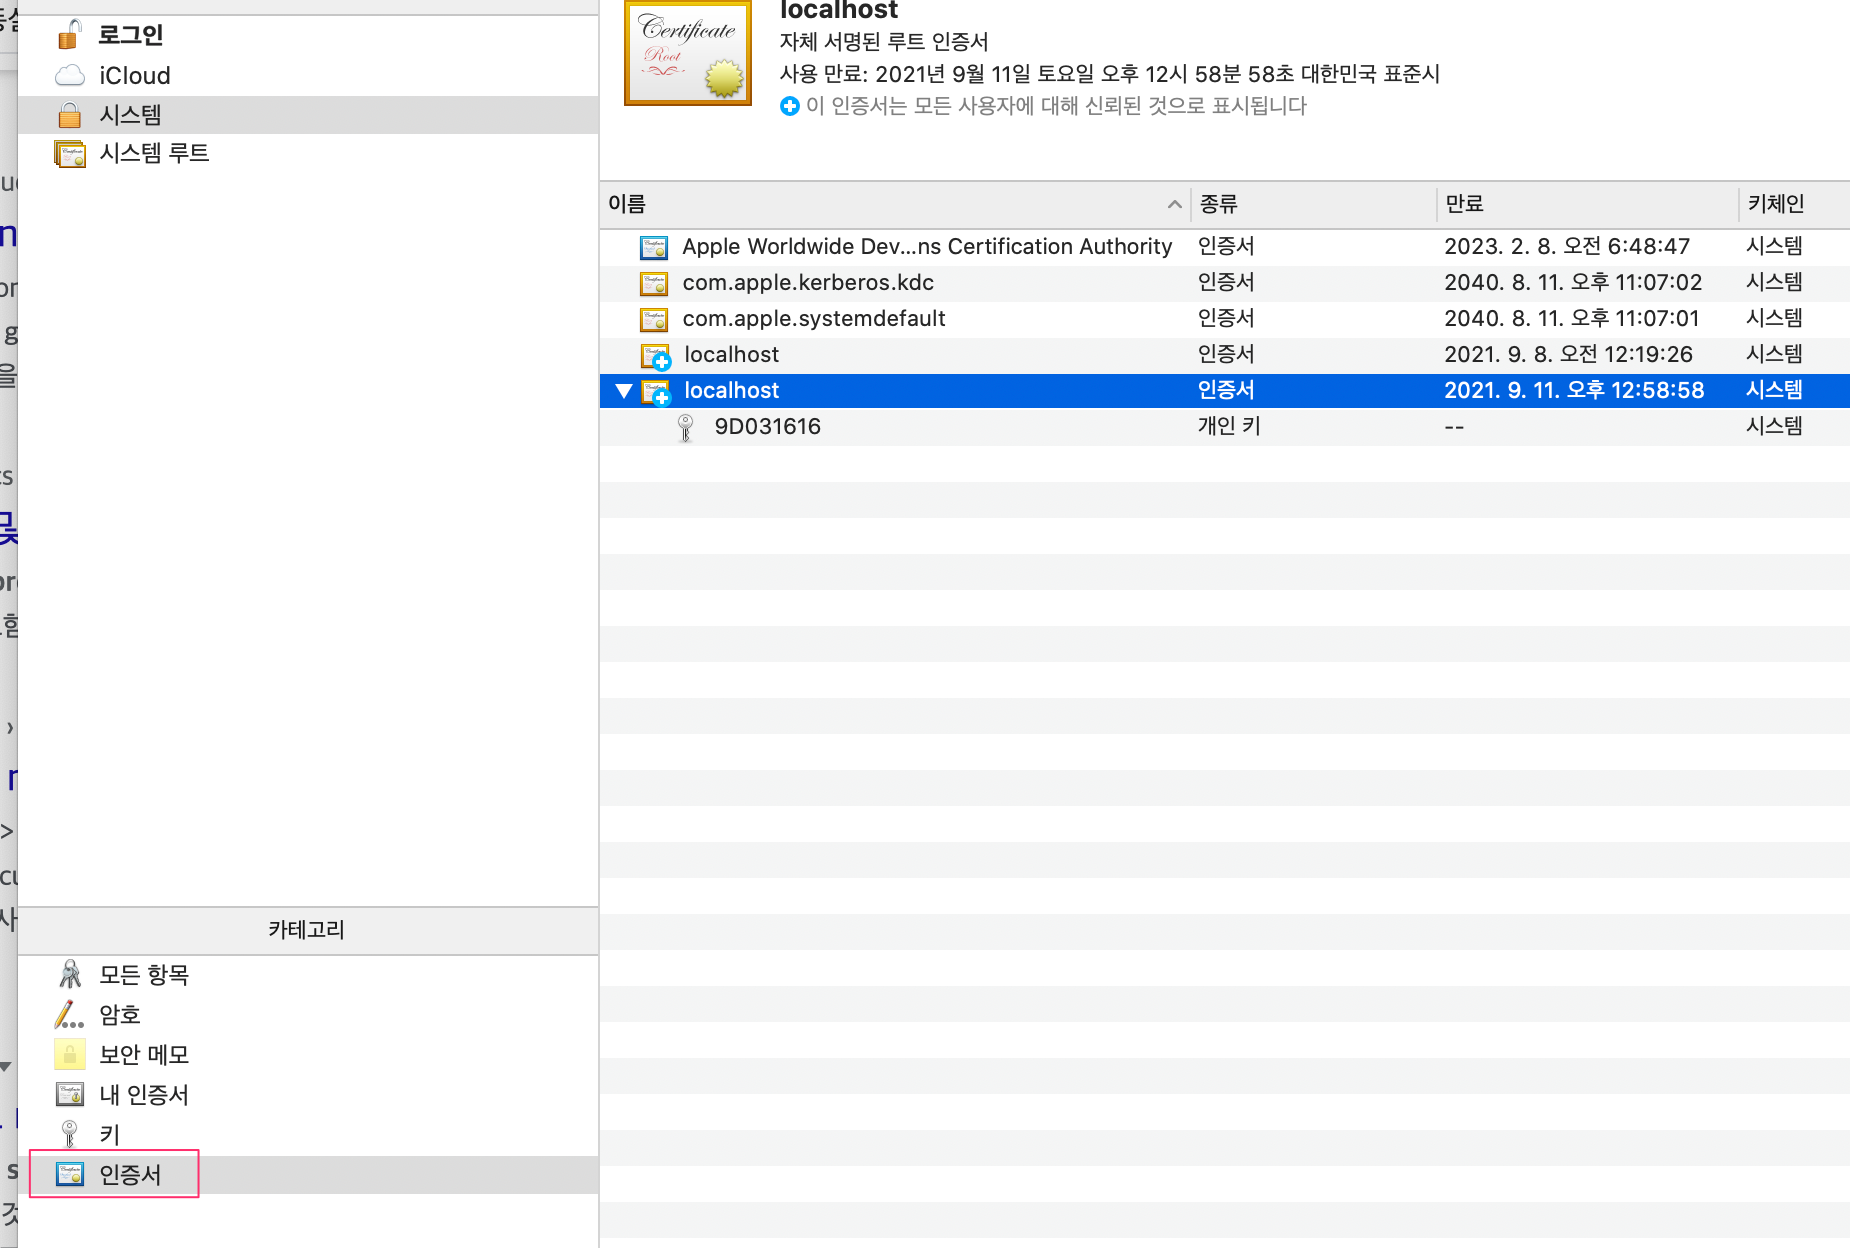Select the com.apple.kerberos.kdc certificate row

click(x=808, y=283)
